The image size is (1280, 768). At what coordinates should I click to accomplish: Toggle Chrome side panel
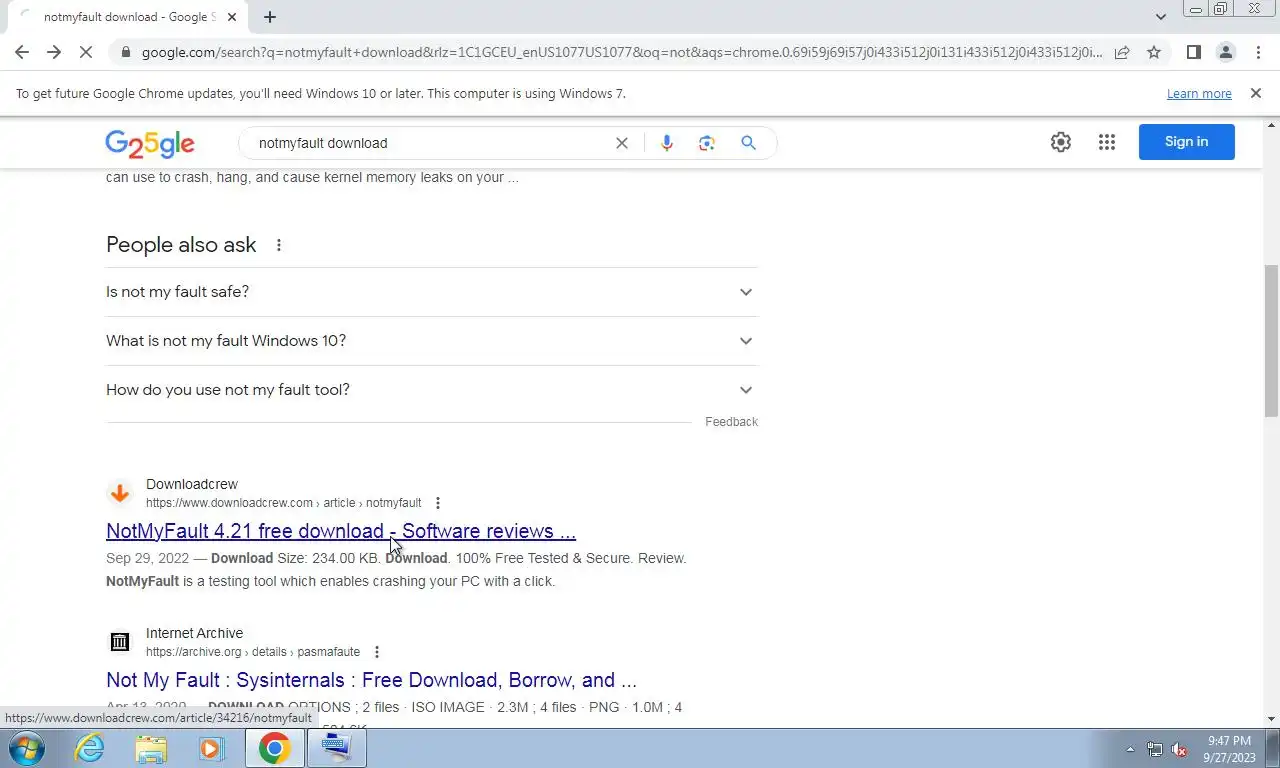(x=1193, y=52)
